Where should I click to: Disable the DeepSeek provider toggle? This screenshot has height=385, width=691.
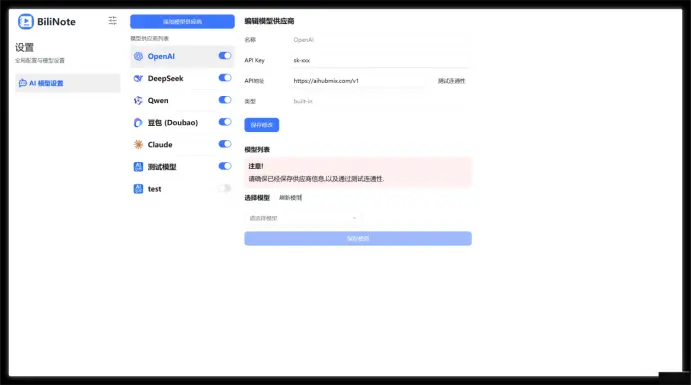point(225,78)
